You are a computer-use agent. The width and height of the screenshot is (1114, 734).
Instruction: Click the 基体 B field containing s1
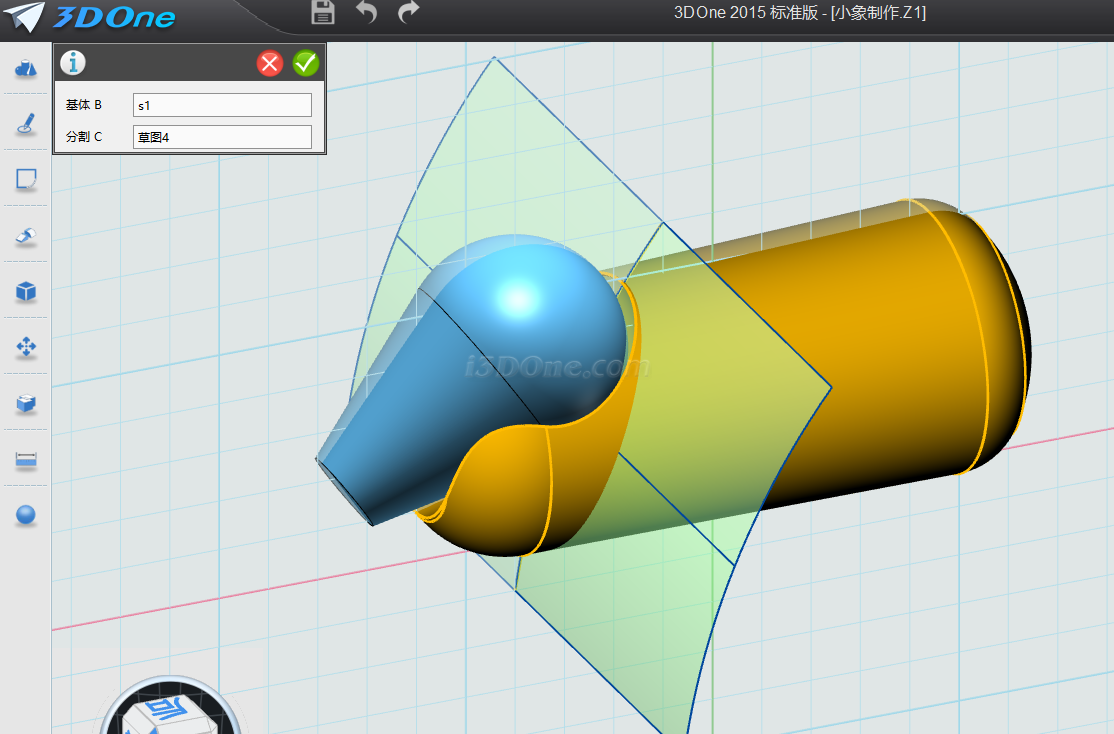tap(222, 105)
